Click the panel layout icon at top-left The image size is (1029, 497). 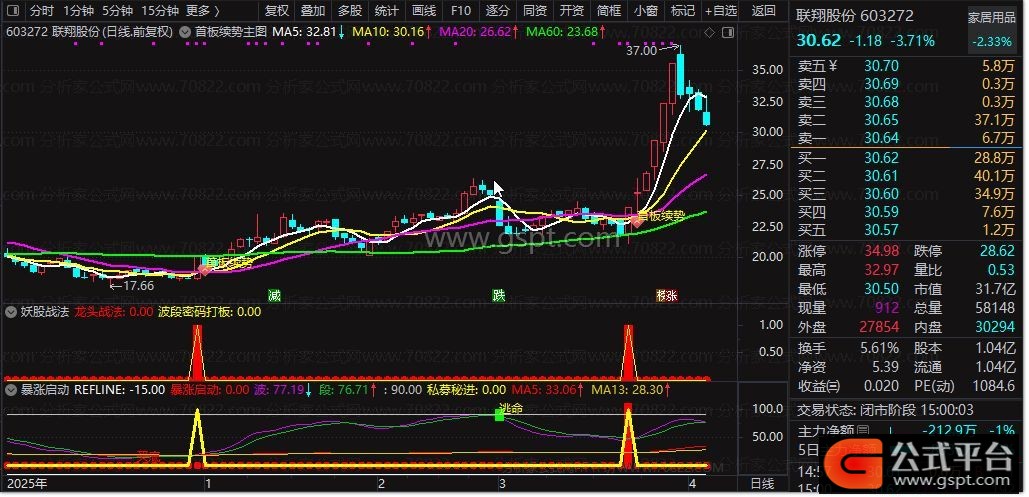click(13, 11)
